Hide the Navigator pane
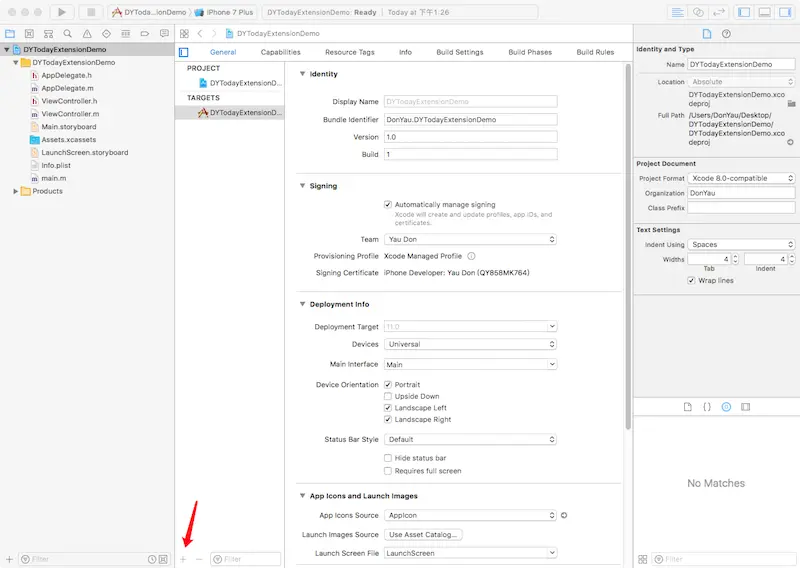The image size is (800, 568). 744,12
